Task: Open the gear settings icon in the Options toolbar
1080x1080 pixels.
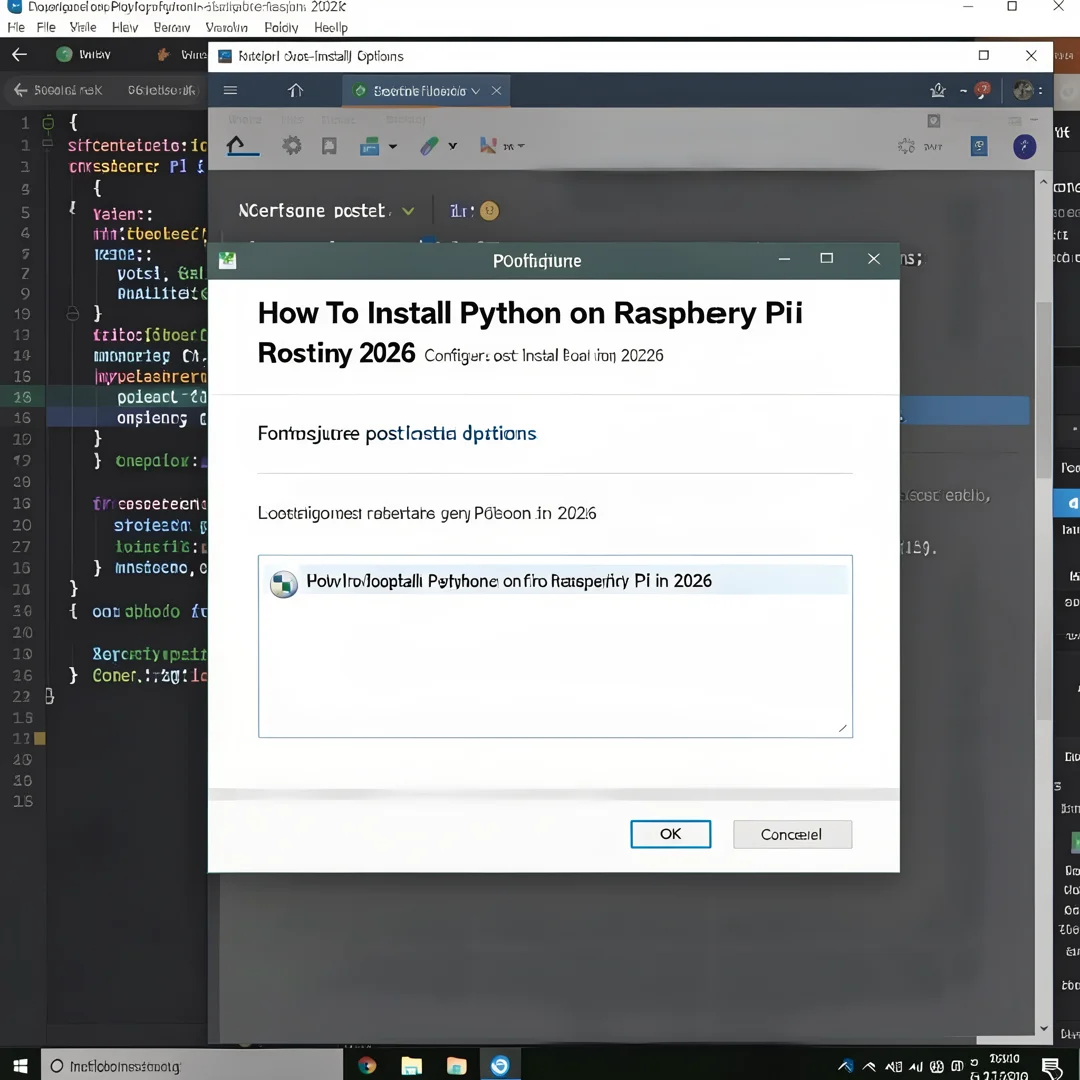Action: point(292,145)
